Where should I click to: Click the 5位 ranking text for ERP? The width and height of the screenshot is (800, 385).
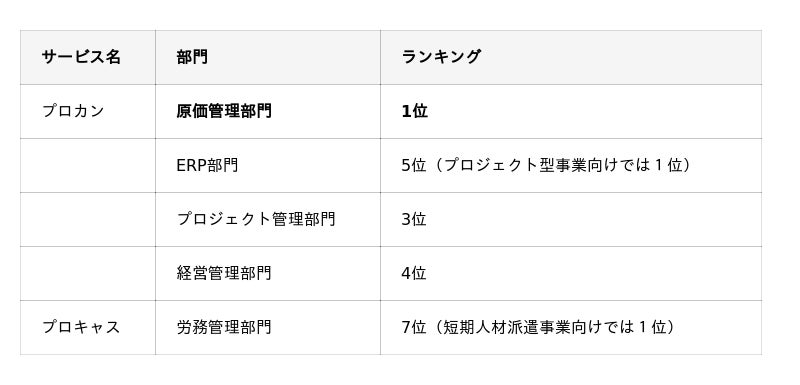[413, 165]
